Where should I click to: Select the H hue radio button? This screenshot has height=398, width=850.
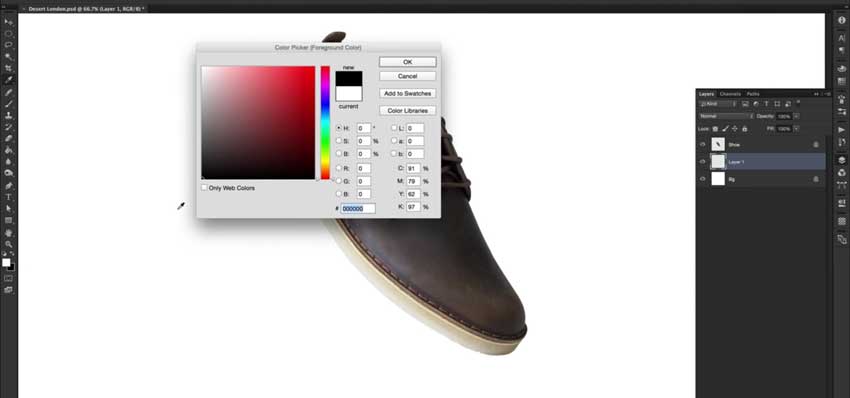[x=339, y=128]
